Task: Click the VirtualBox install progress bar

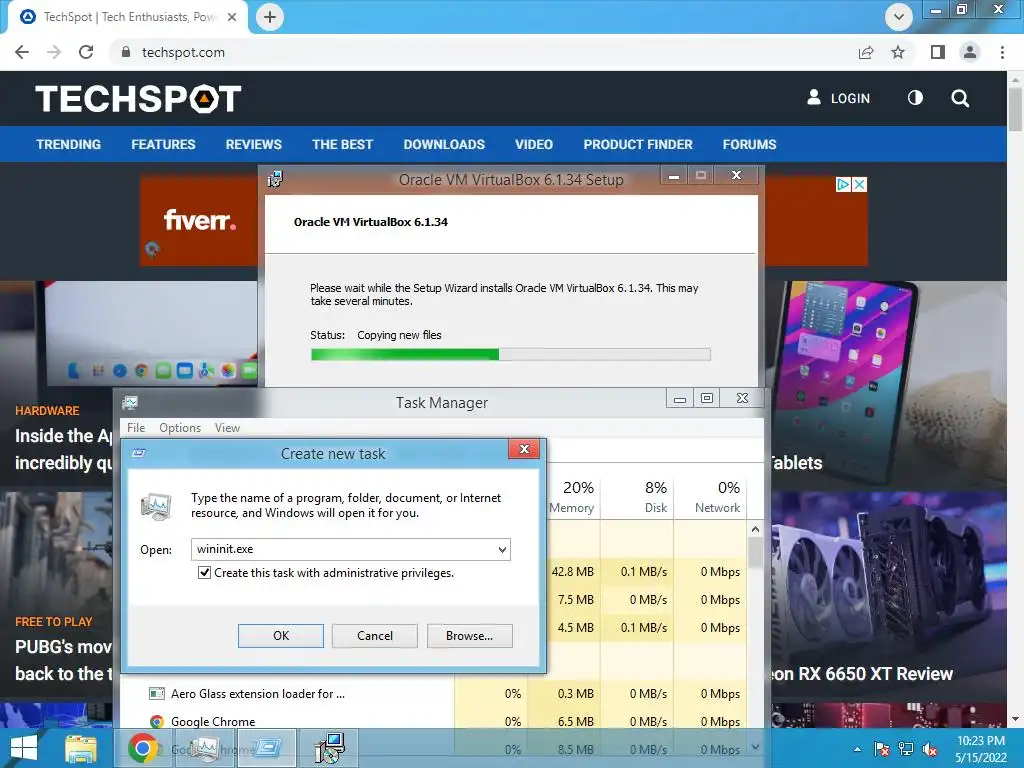Action: pos(510,355)
